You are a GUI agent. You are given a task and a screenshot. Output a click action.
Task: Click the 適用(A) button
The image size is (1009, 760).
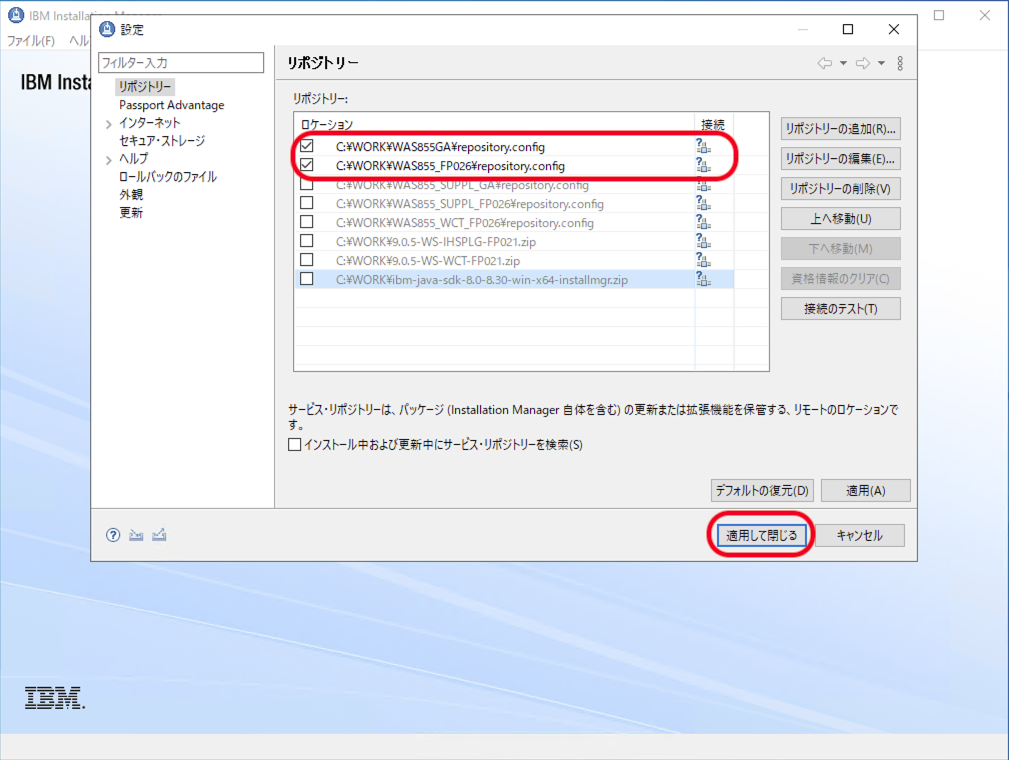866,490
